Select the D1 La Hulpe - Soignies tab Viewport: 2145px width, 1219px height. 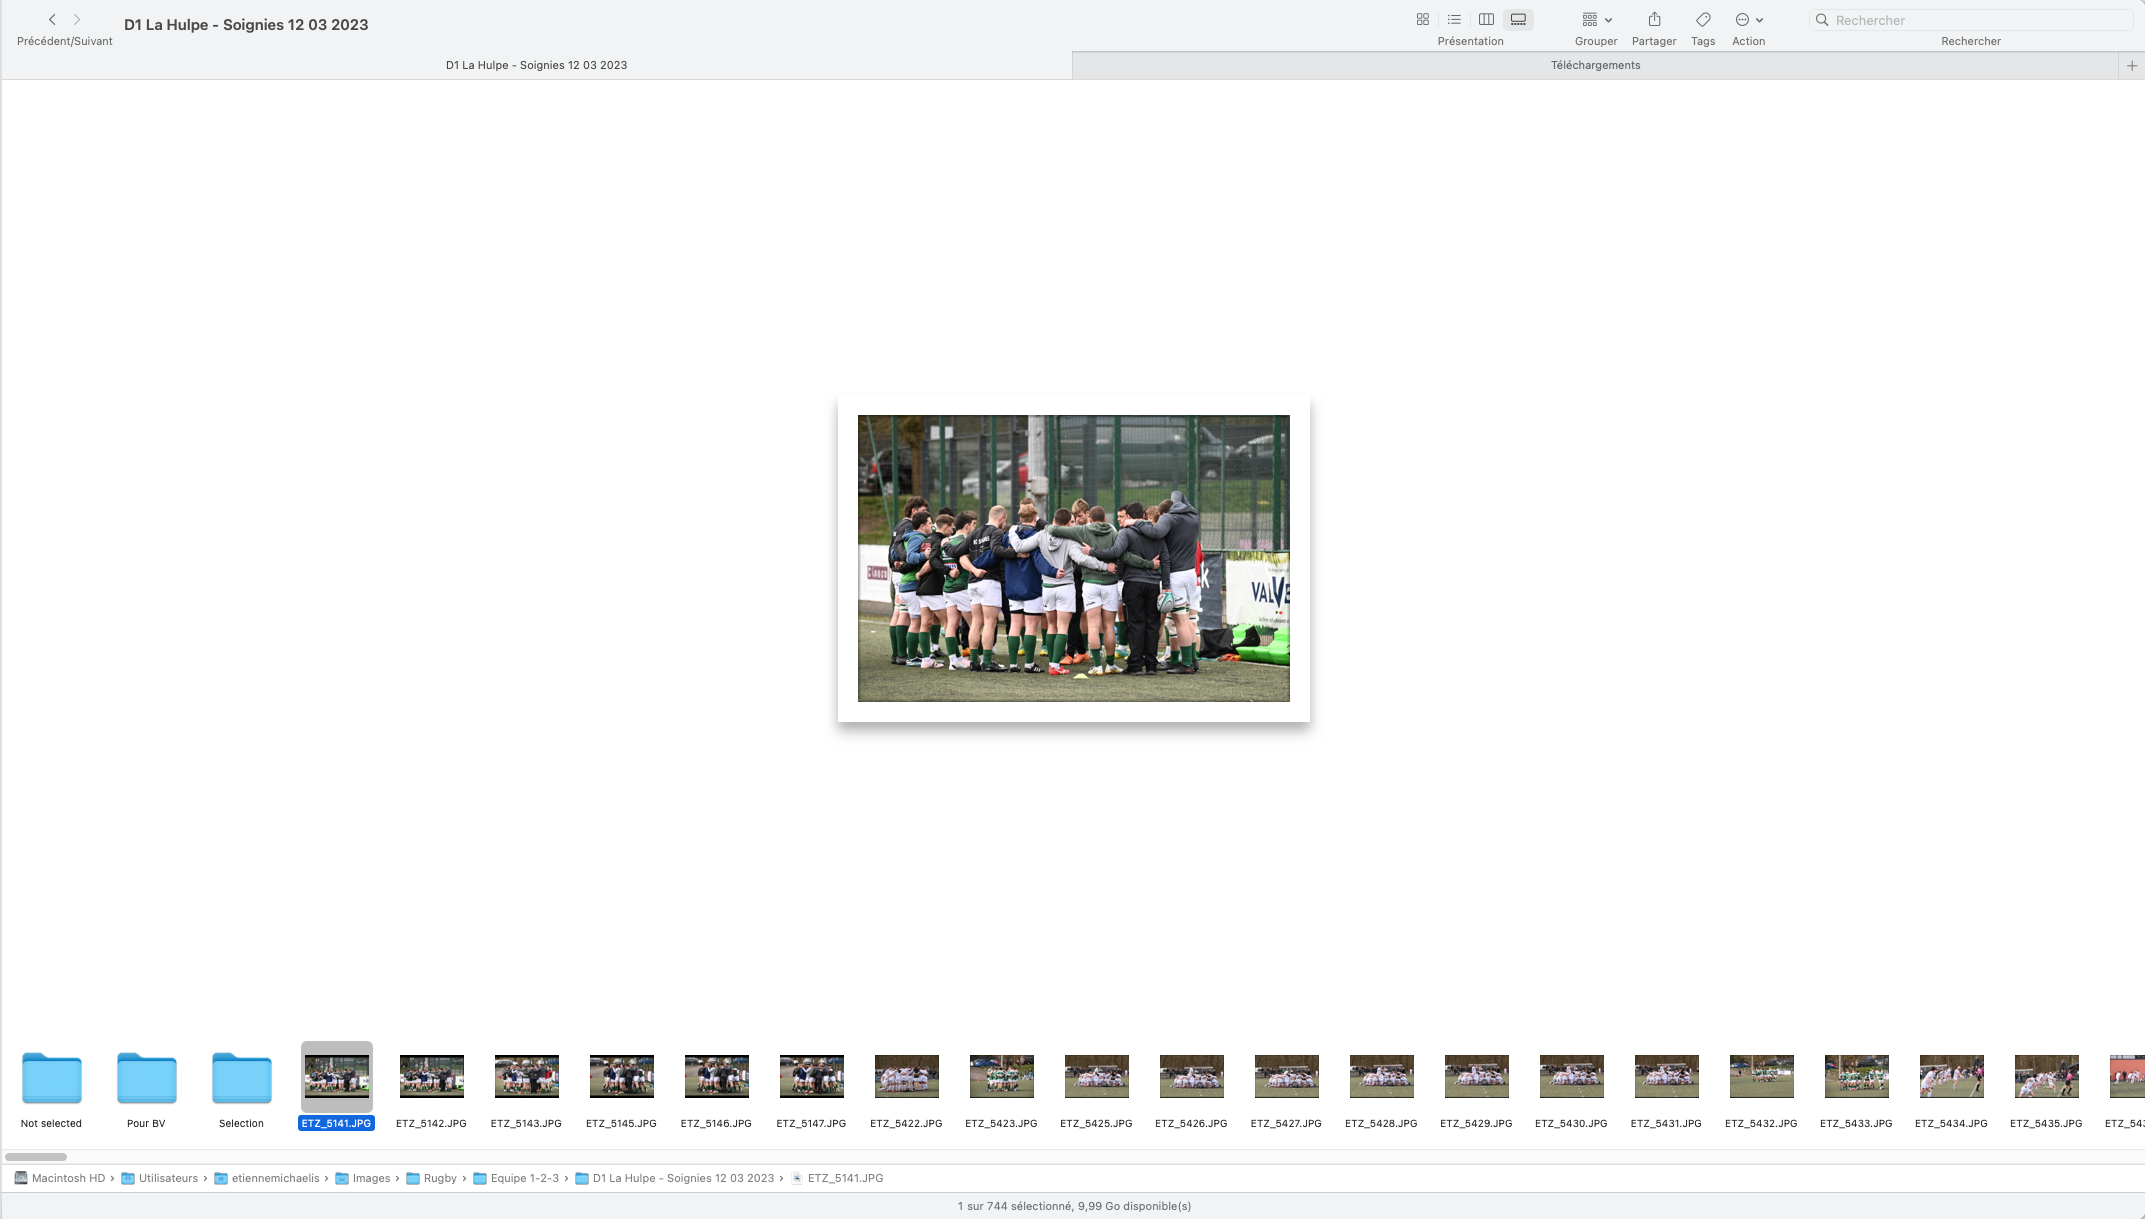click(536, 66)
